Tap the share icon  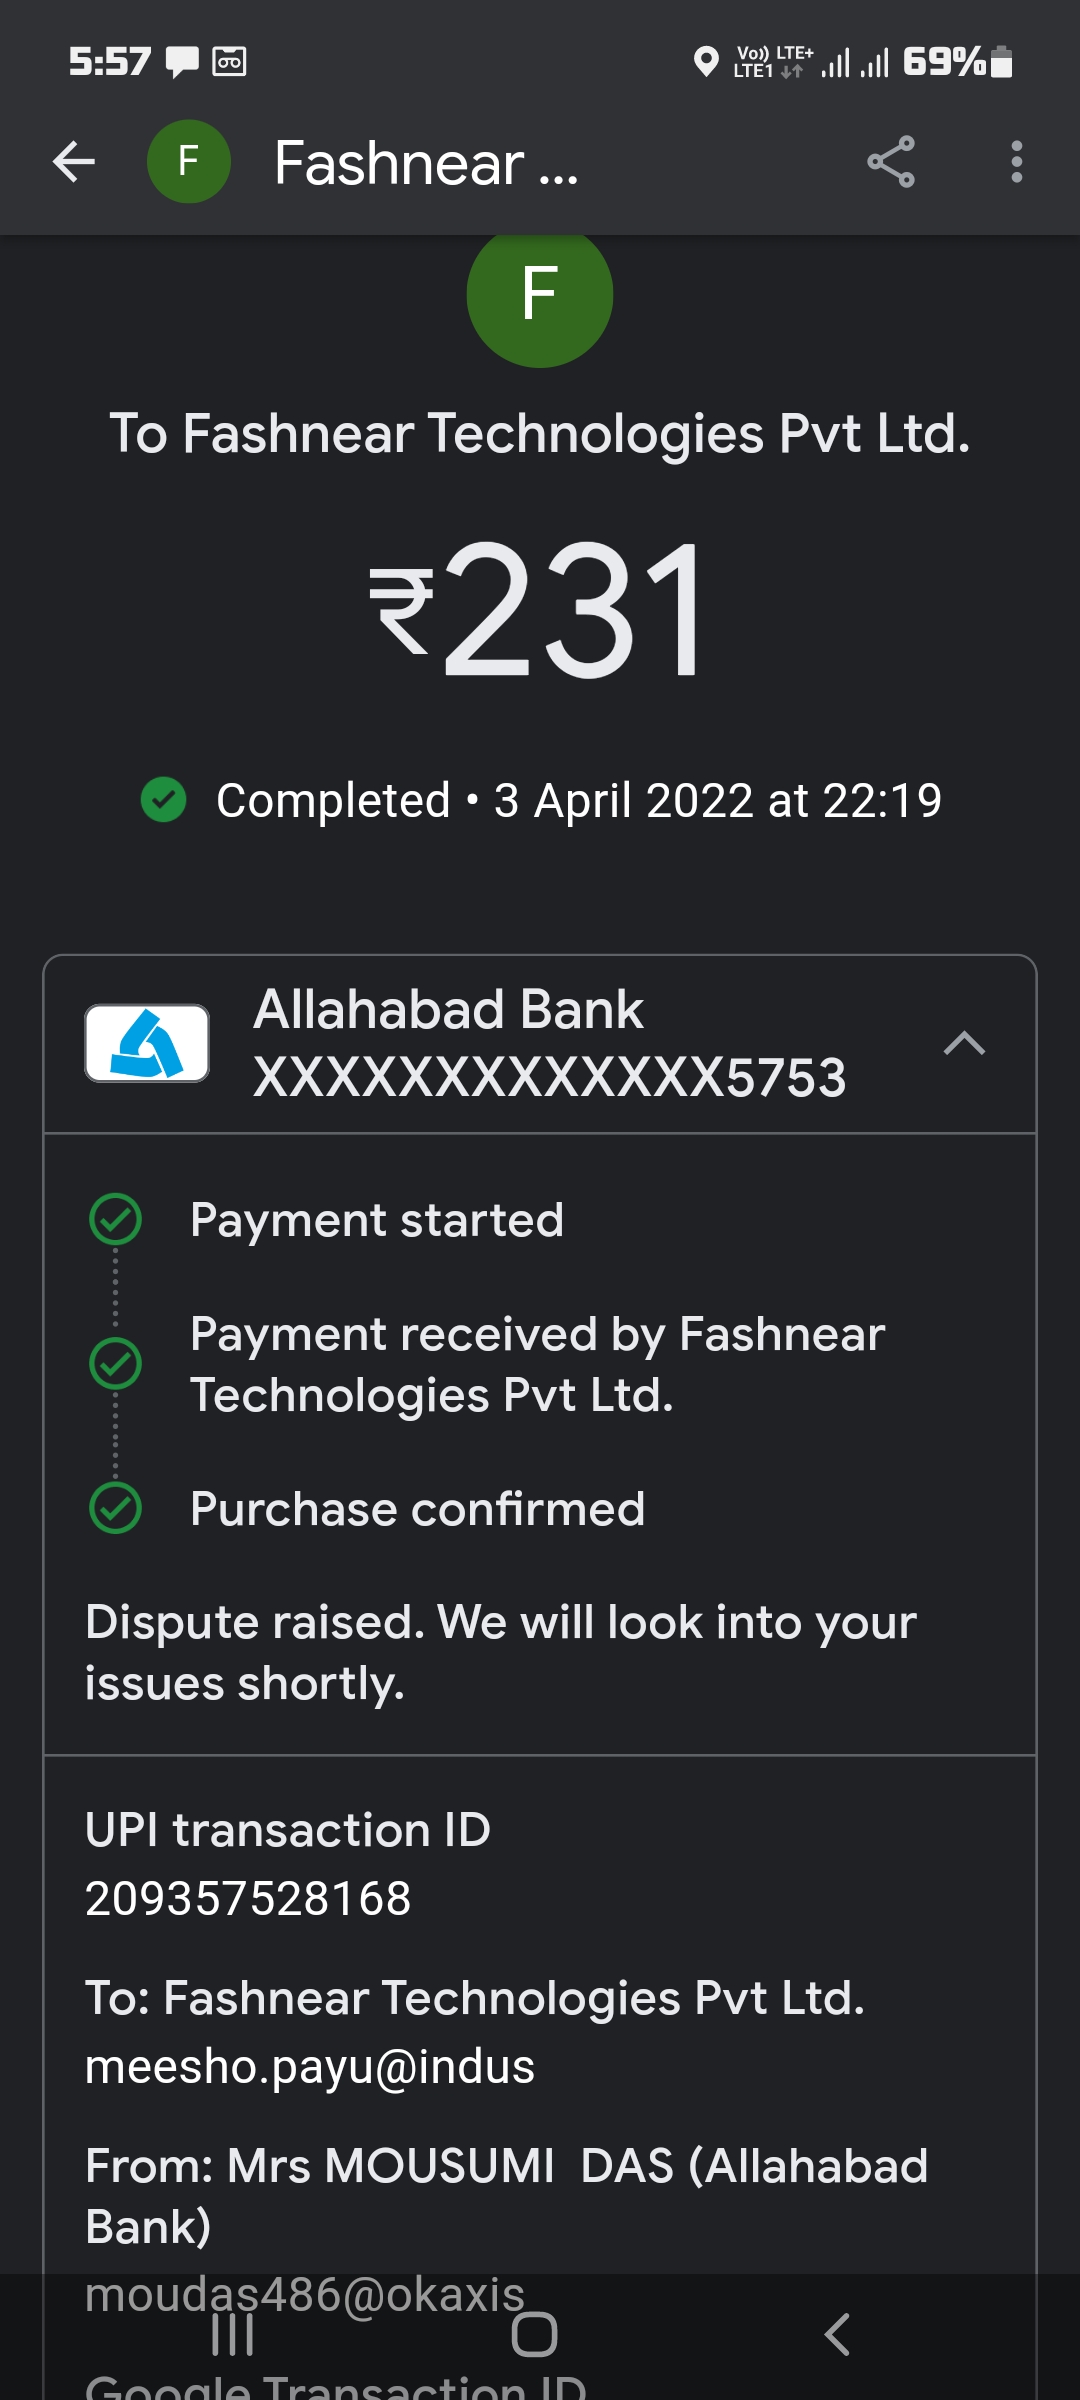[x=890, y=162]
